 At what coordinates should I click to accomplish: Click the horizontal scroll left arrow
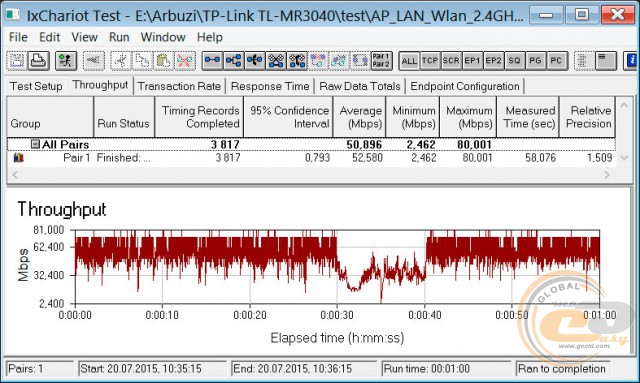point(16,175)
